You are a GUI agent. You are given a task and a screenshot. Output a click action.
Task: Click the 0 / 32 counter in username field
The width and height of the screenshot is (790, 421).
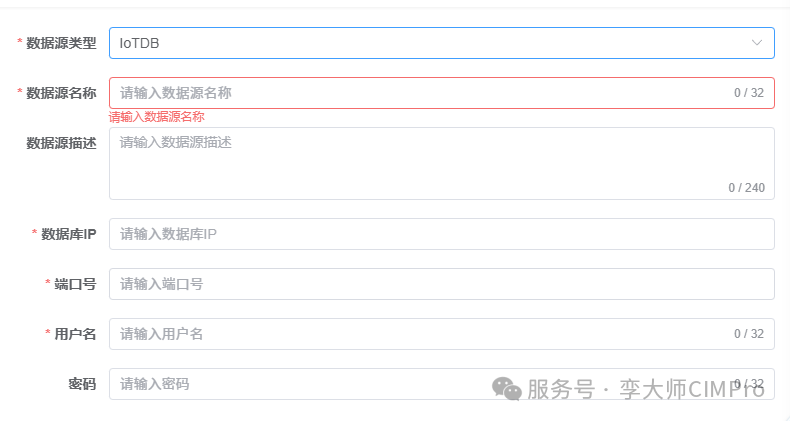(749, 334)
